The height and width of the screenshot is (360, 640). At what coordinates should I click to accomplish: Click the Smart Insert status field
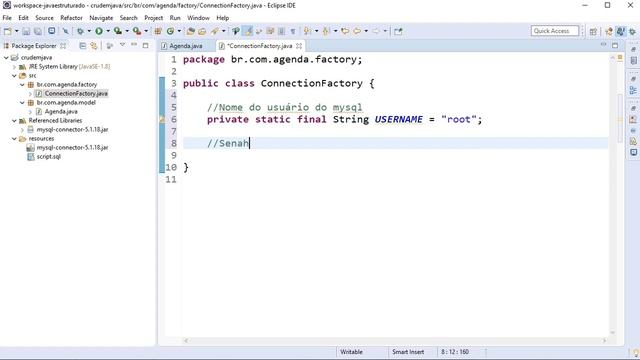click(408, 351)
